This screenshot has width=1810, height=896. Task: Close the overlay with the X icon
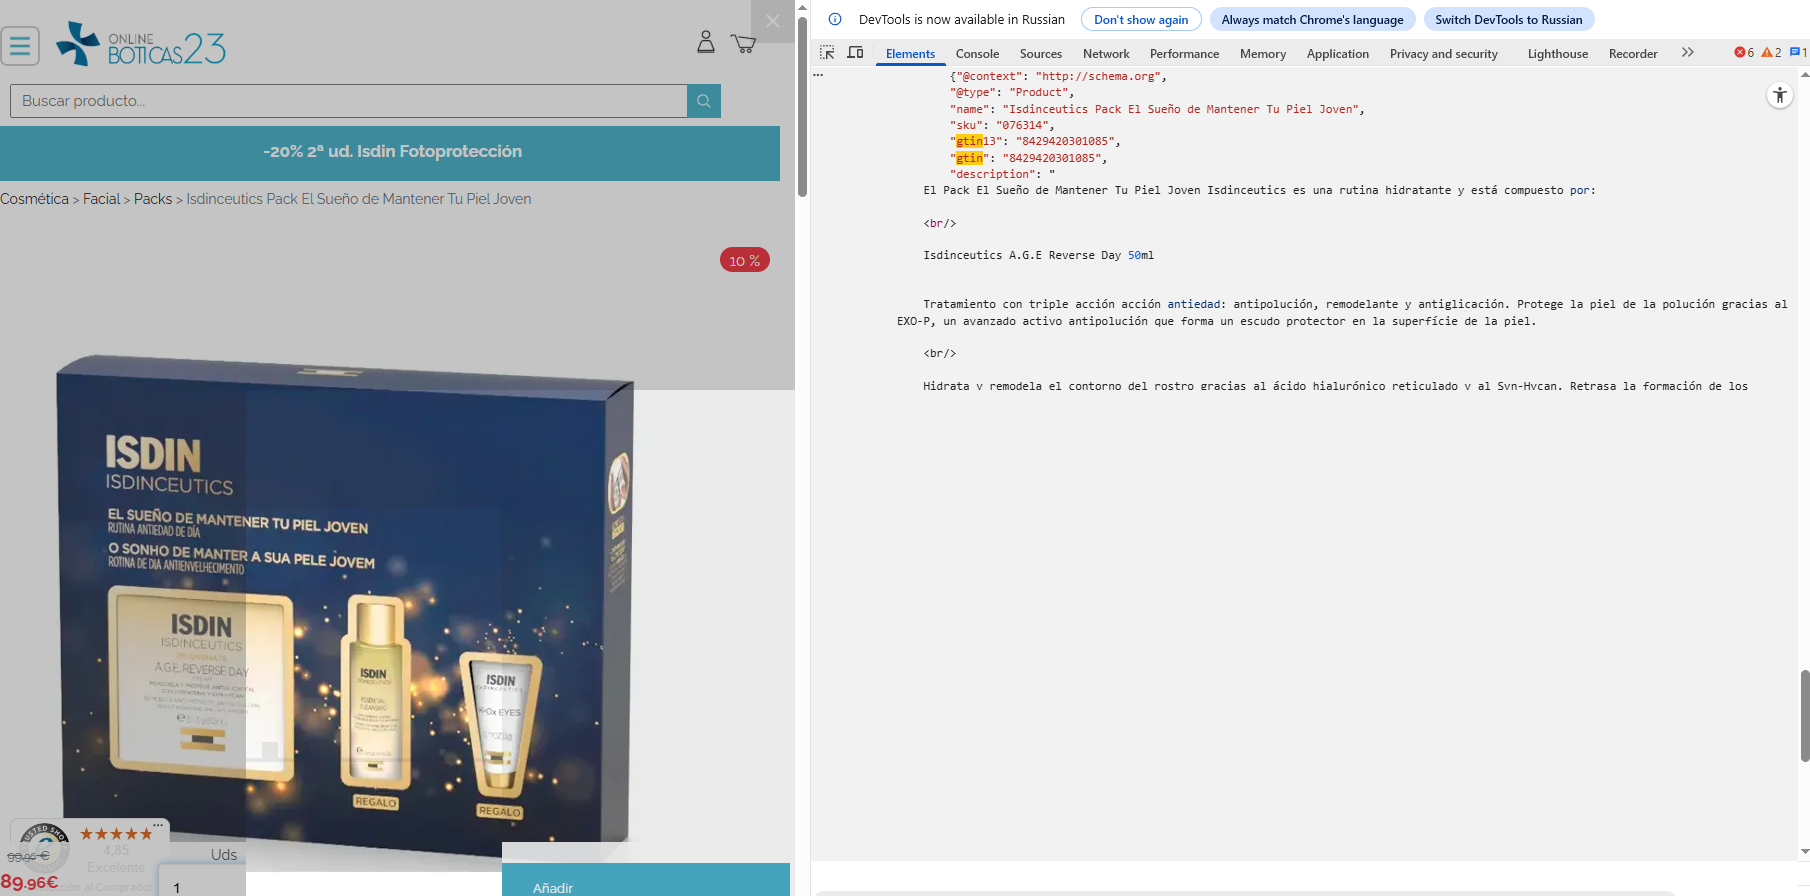(773, 21)
